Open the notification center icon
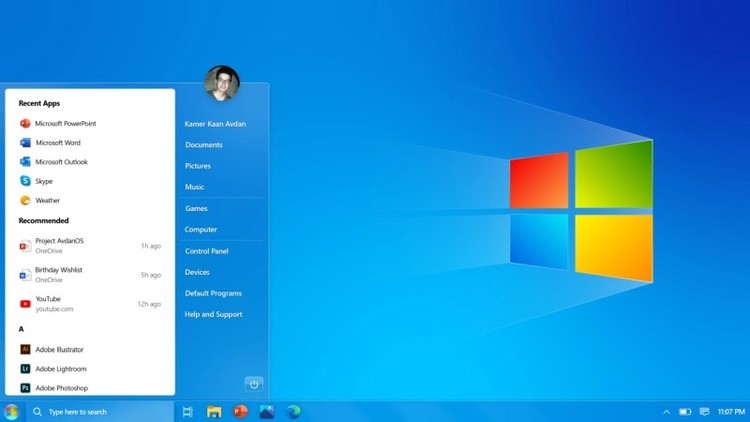 (704, 411)
